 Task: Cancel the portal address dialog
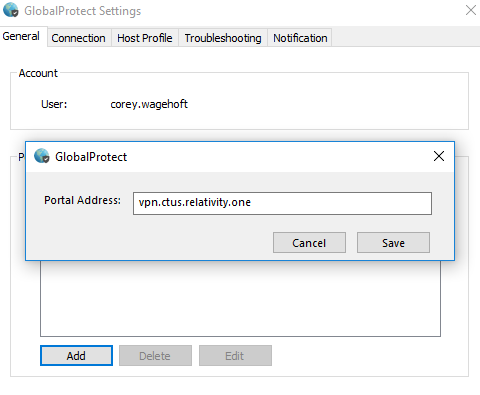[x=309, y=243]
